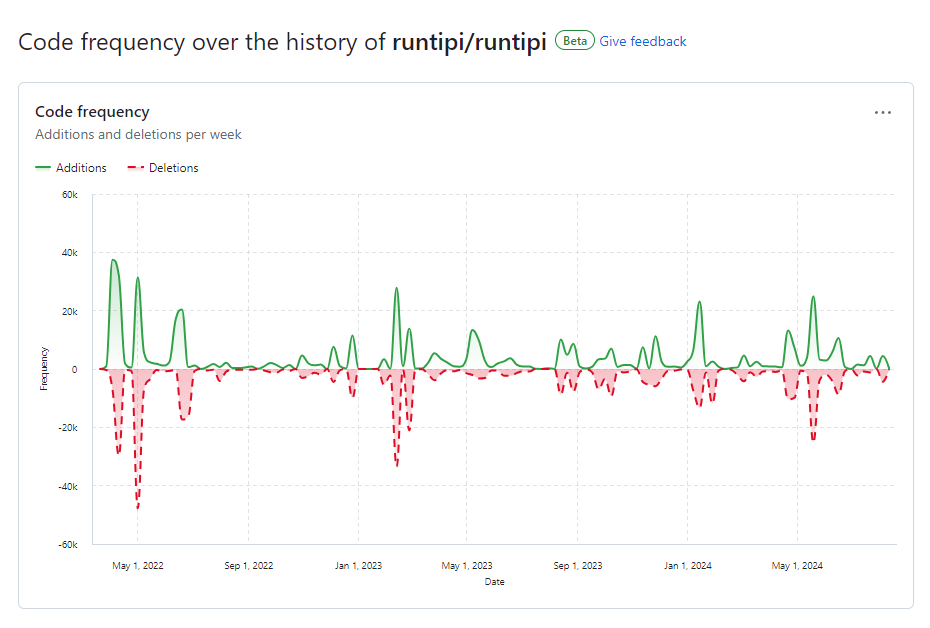This screenshot has height=628, width=930.
Task: Click the 60k y-axis tick label
Action: 69,195
